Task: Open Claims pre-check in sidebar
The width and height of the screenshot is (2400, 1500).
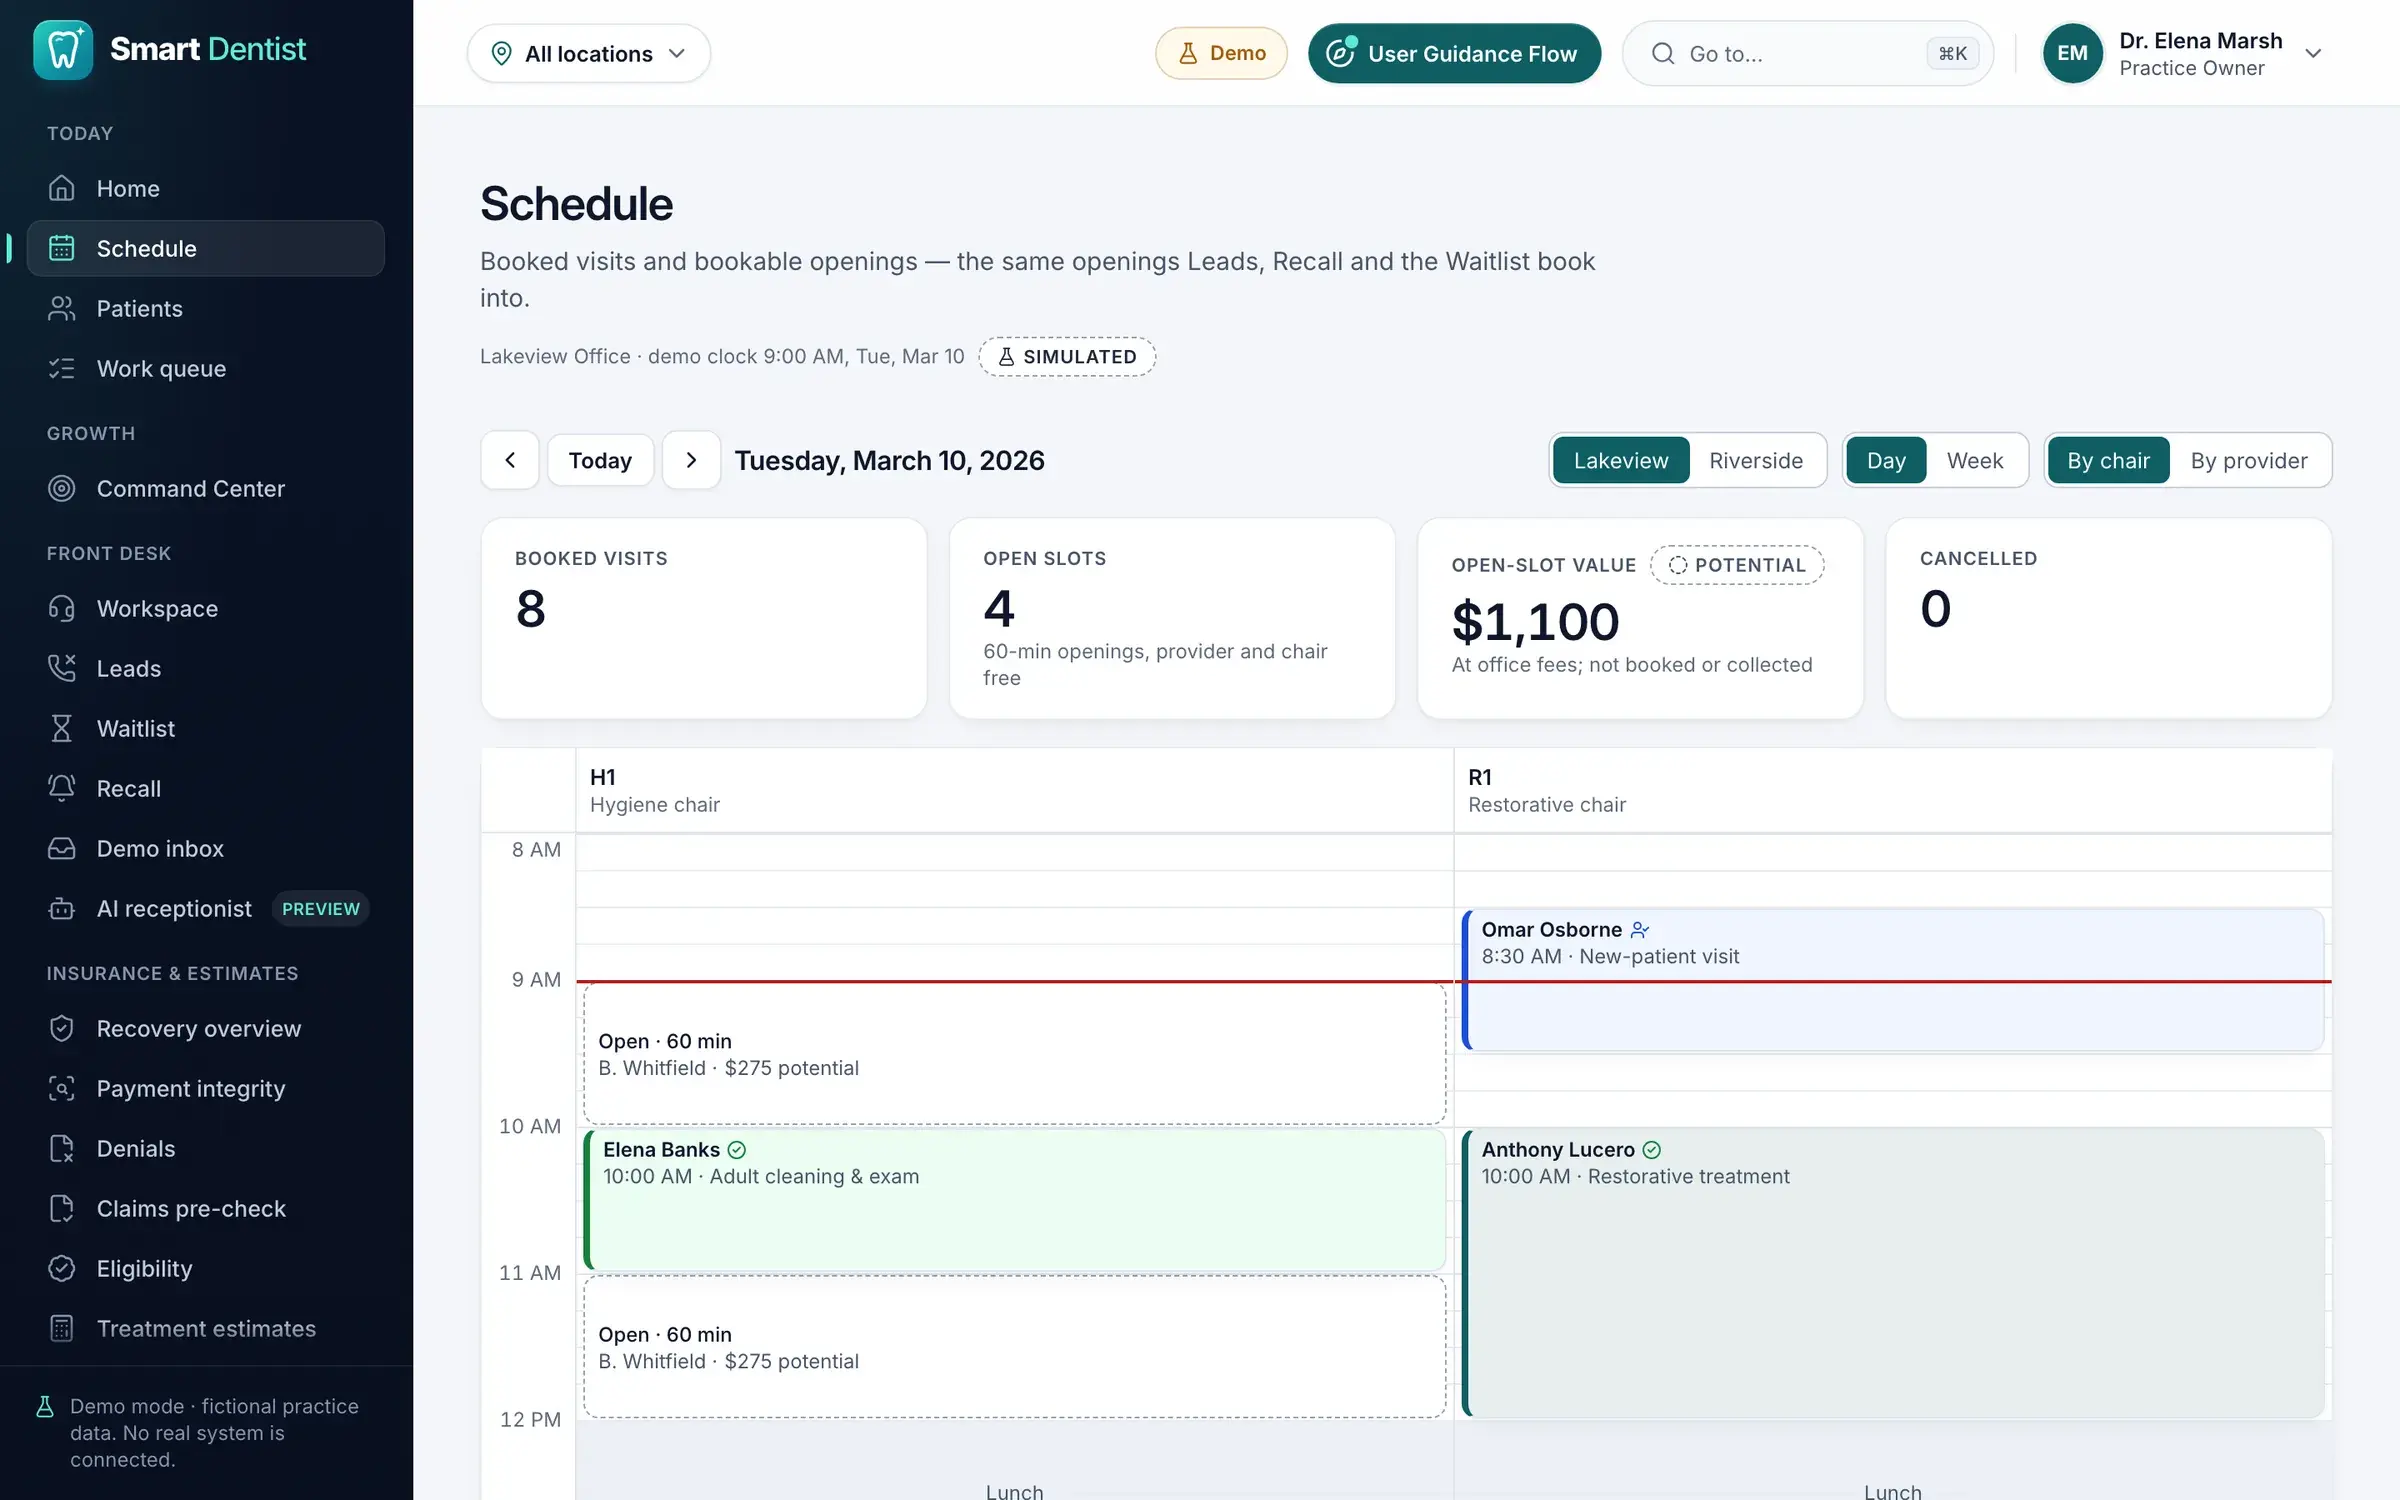Action: coord(206,1208)
